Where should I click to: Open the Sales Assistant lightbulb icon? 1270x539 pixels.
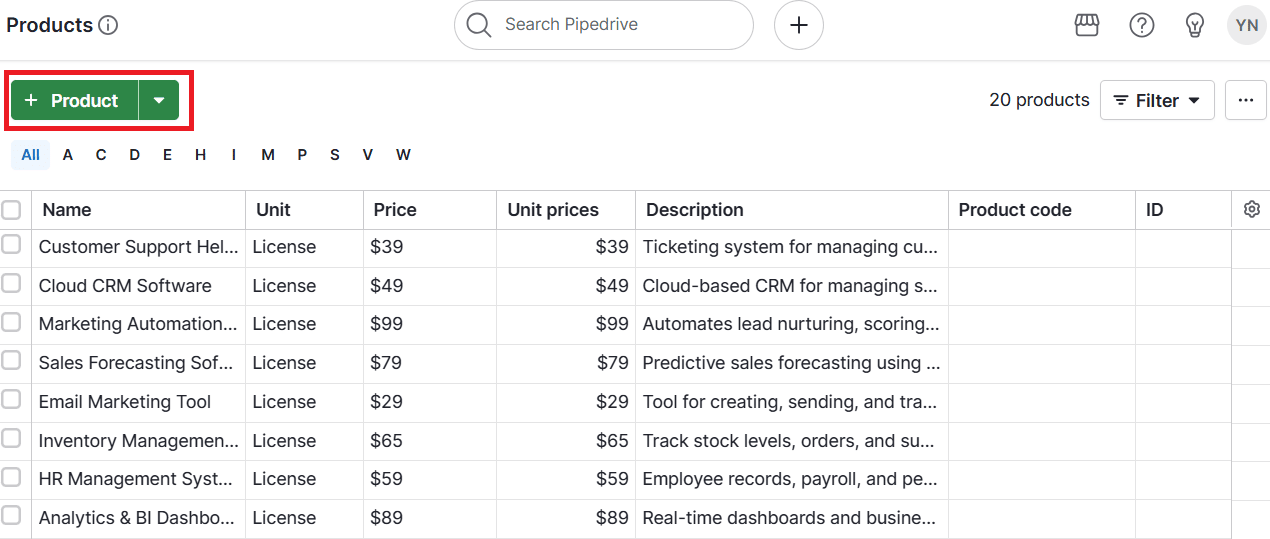(x=1194, y=25)
